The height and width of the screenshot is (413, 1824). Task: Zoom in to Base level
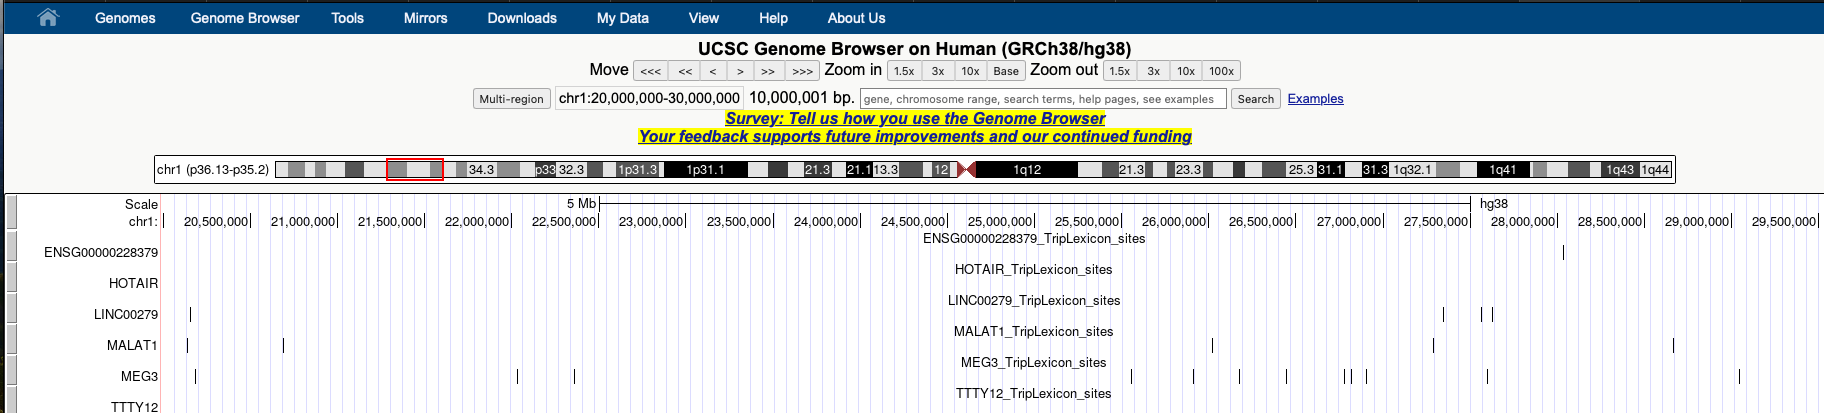pyautogui.click(x=1006, y=71)
